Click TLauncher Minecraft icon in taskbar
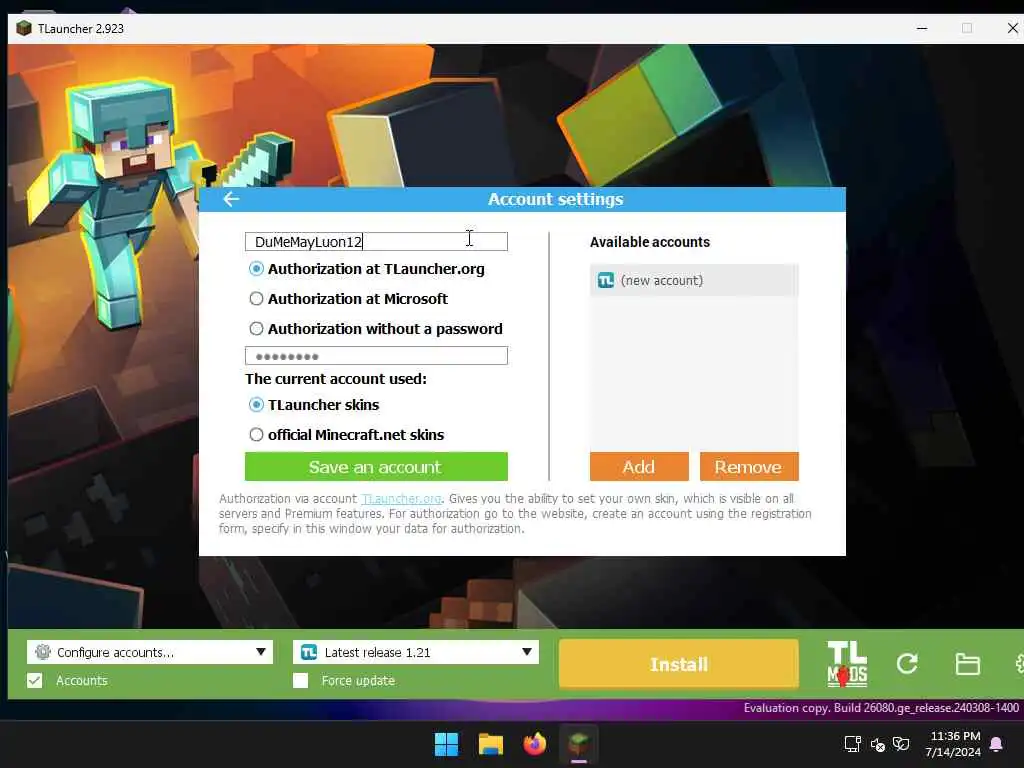 [x=579, y=744]
